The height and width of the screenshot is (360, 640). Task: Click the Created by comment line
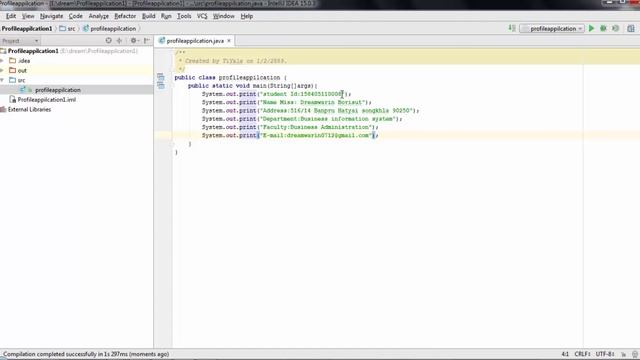233,61
